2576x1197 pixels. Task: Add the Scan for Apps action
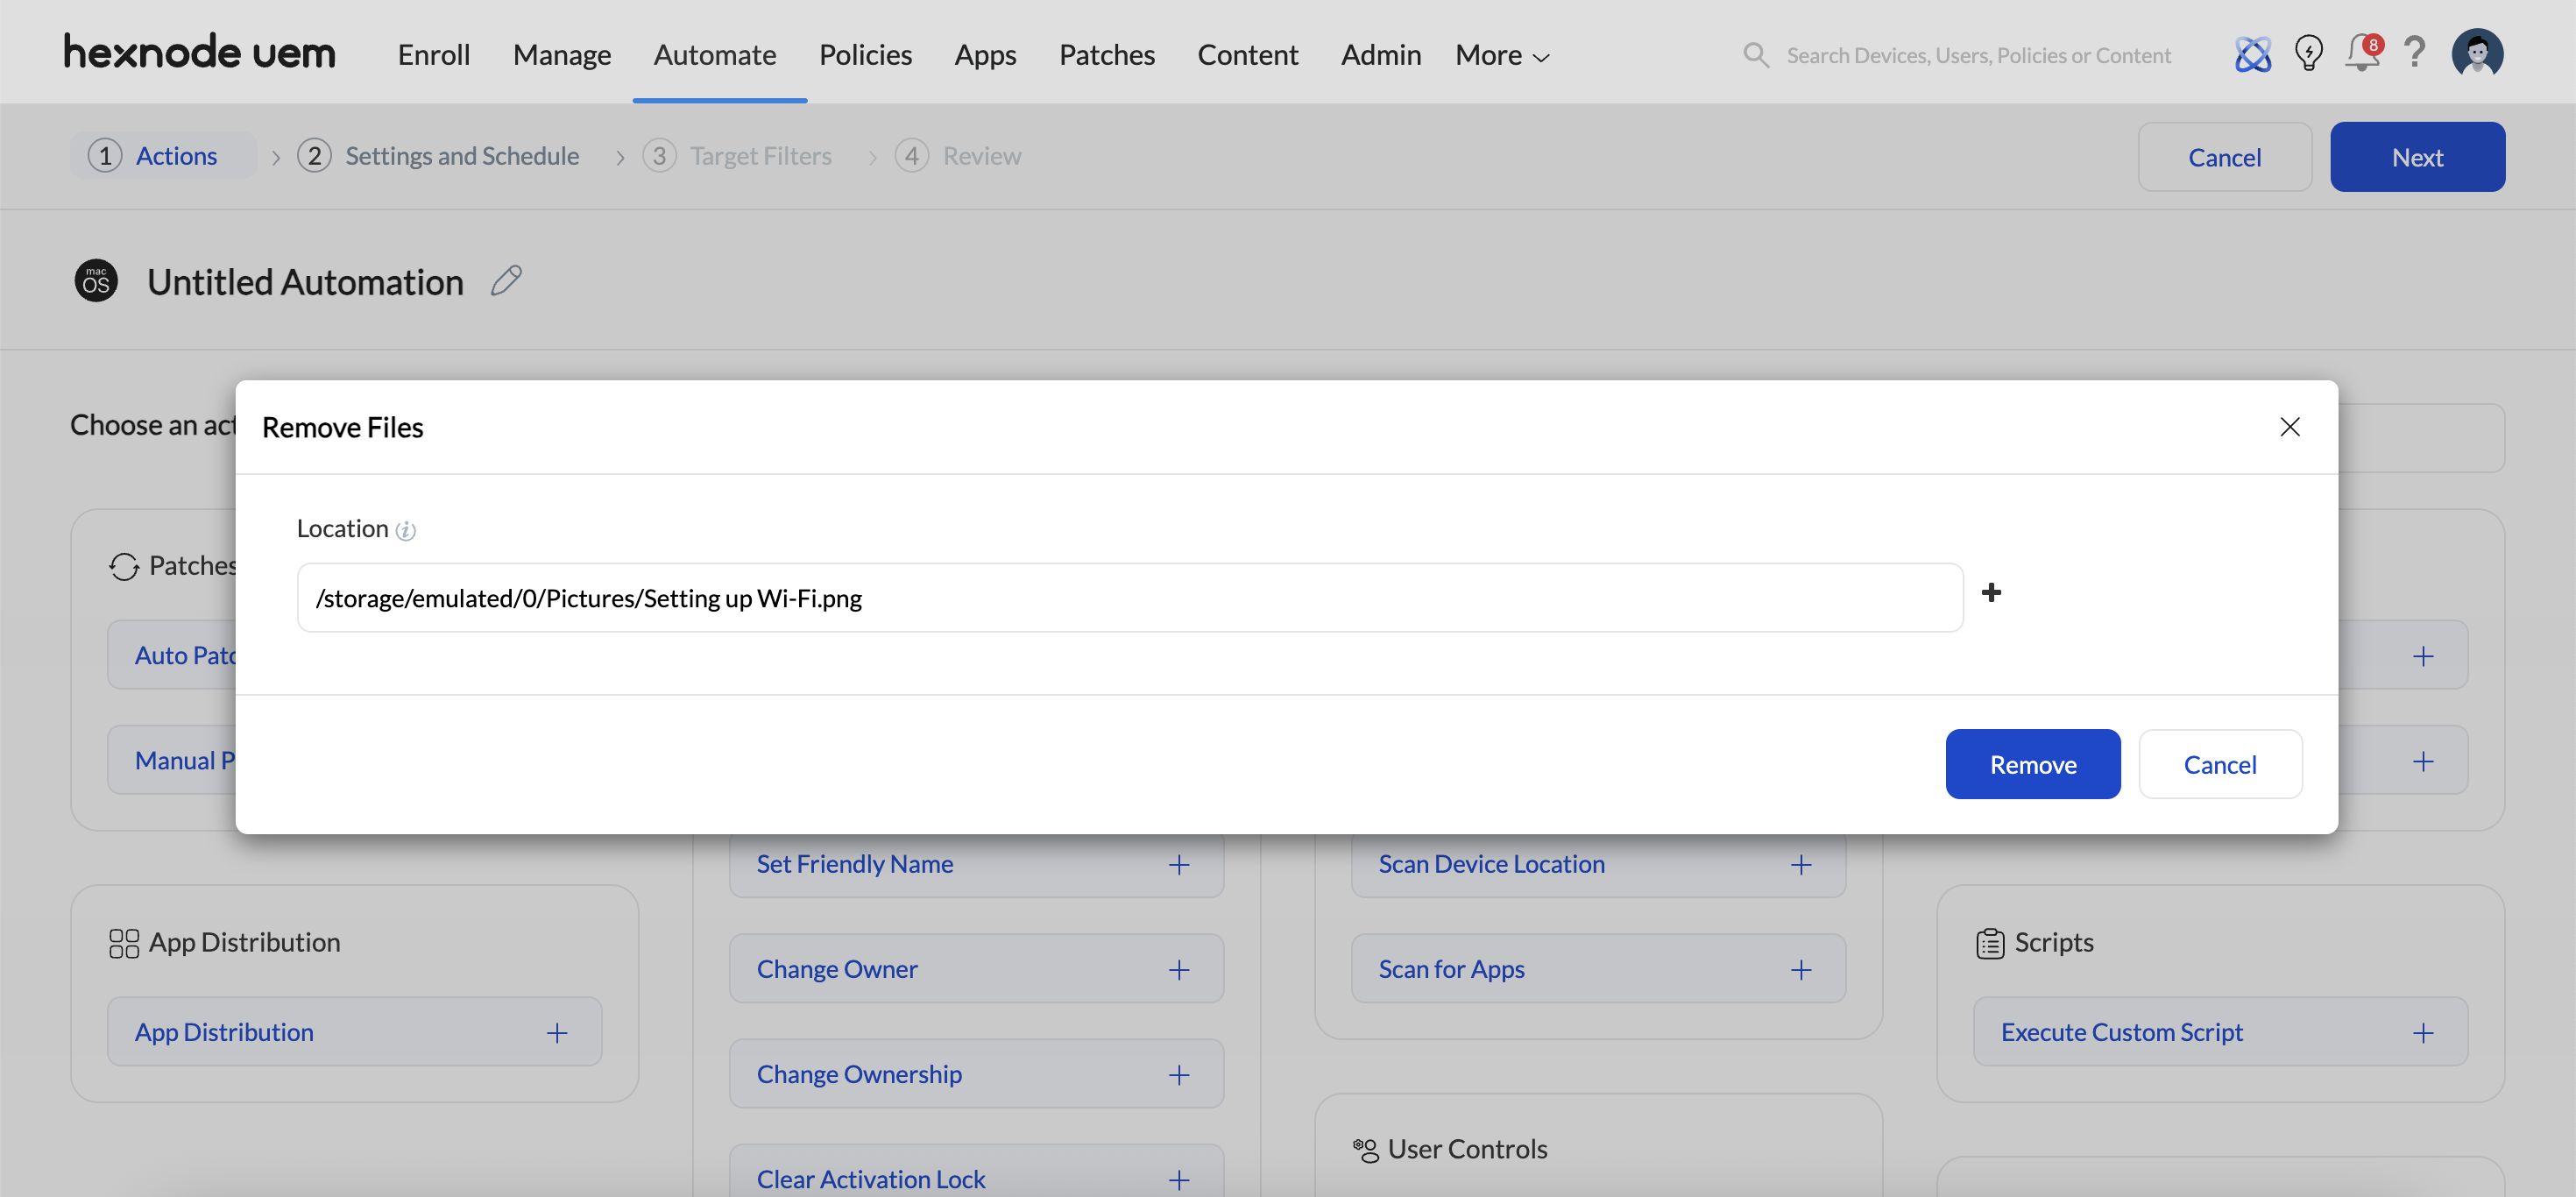(1800, 969)
